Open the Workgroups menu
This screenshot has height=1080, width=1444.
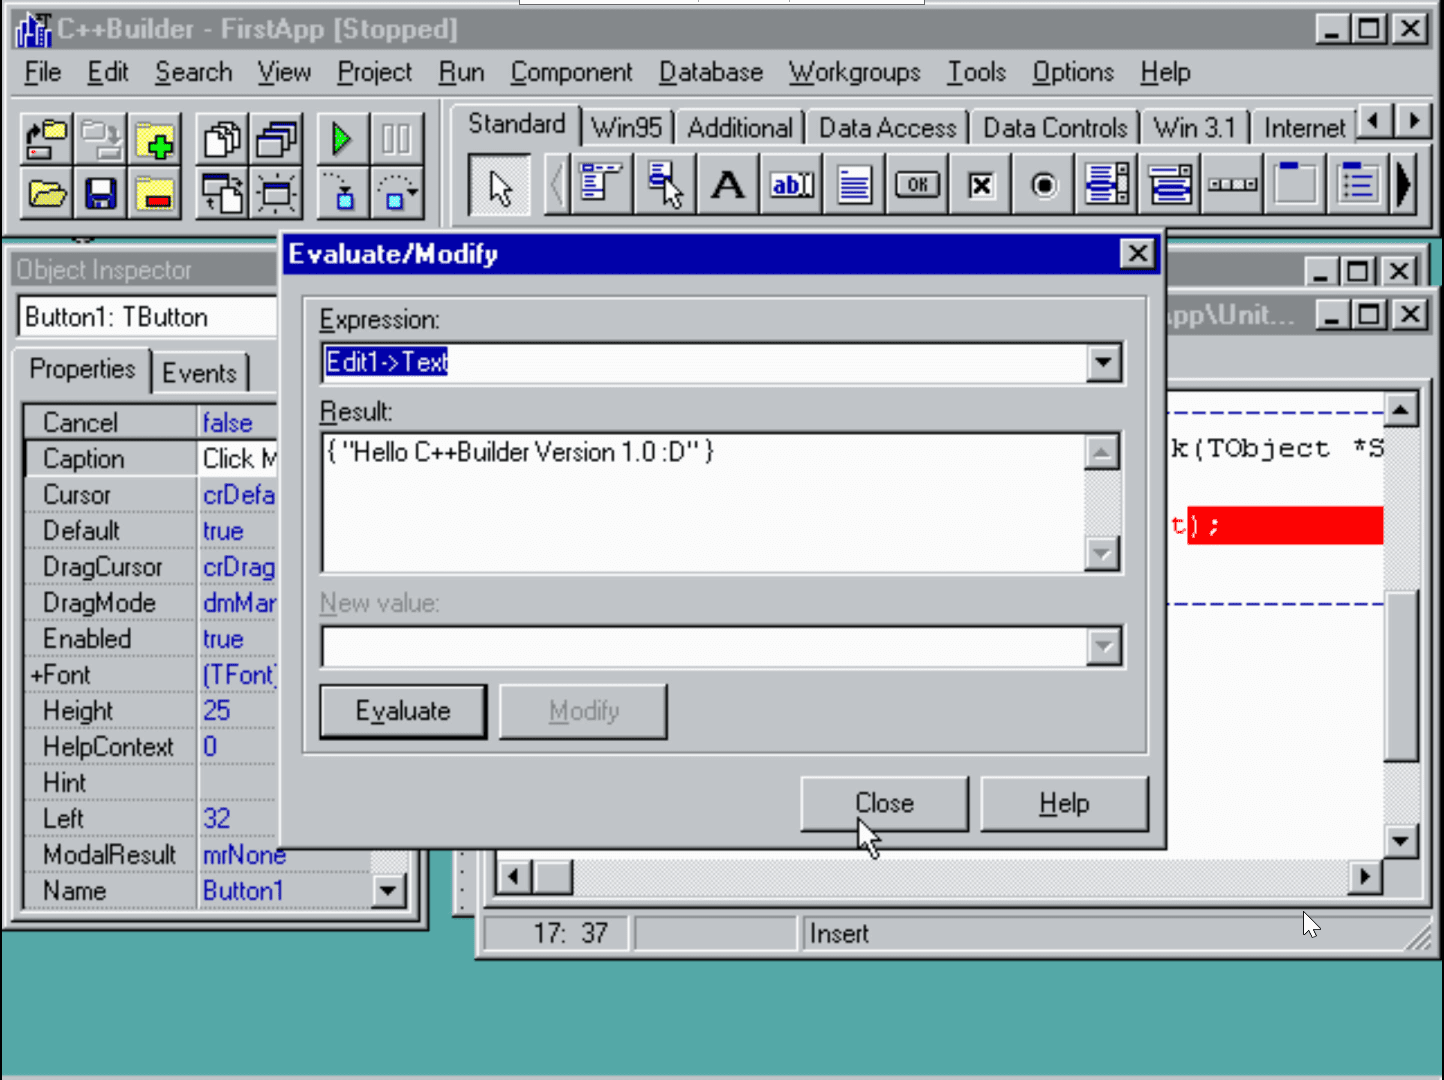pos(854,72)
